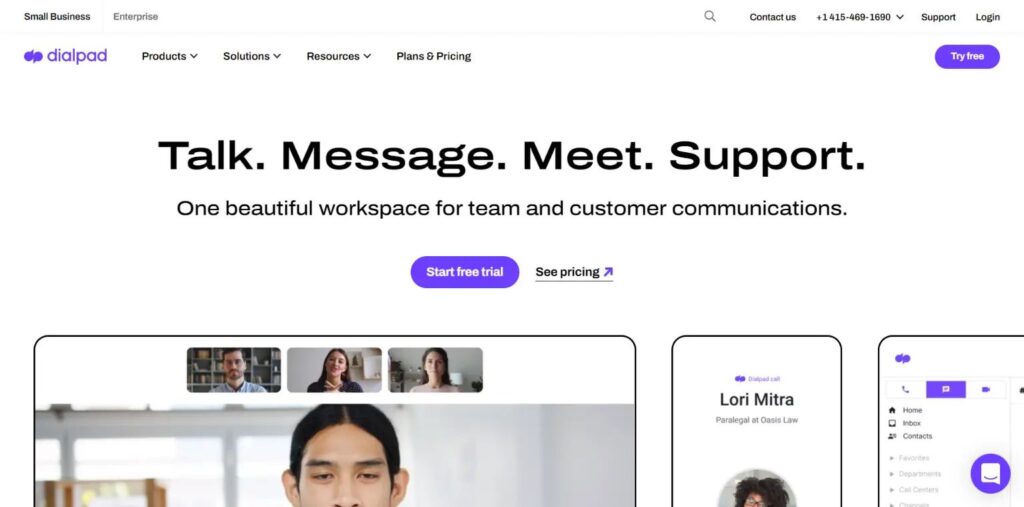Follow the See pricing link
The height and width of the screenshot is (507, 1024).
point(574,272)
